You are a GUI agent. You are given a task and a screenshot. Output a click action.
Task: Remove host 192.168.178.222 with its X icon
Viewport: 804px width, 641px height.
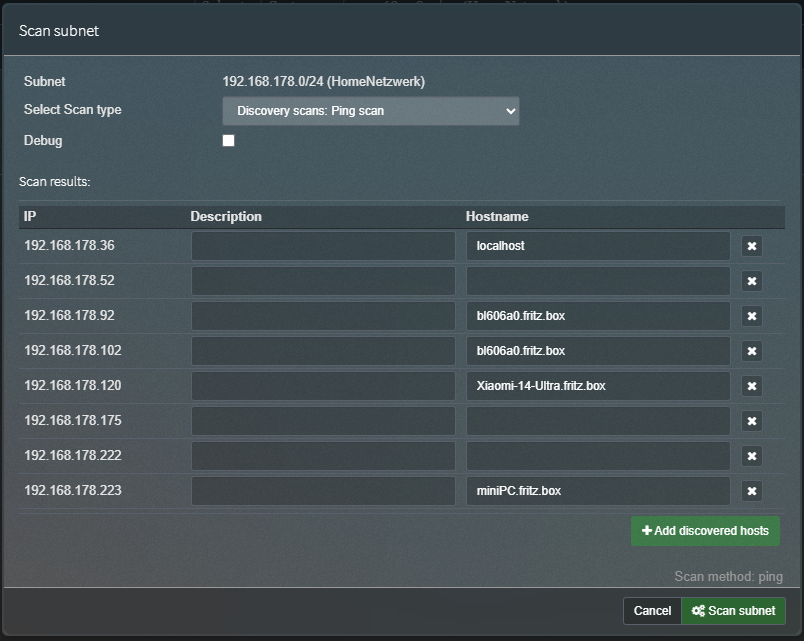[x=752, y=456]
